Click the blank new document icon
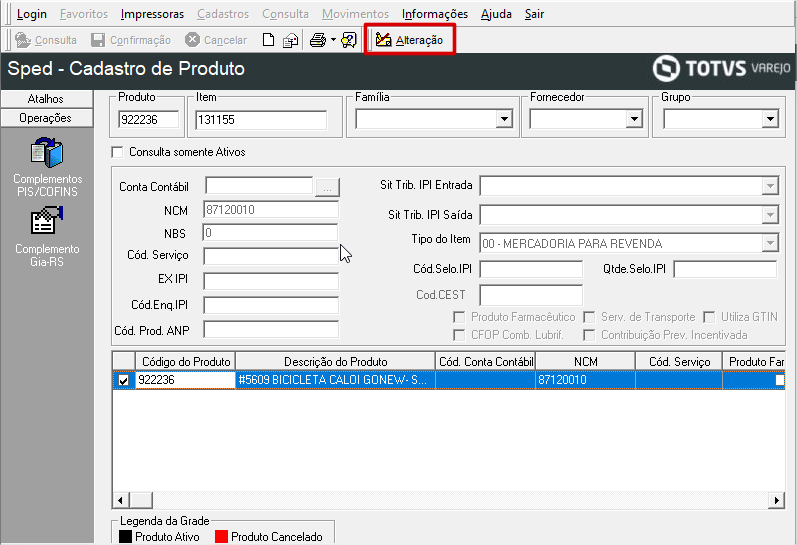Screen dimensions: 797x545 tap(268, 40)
